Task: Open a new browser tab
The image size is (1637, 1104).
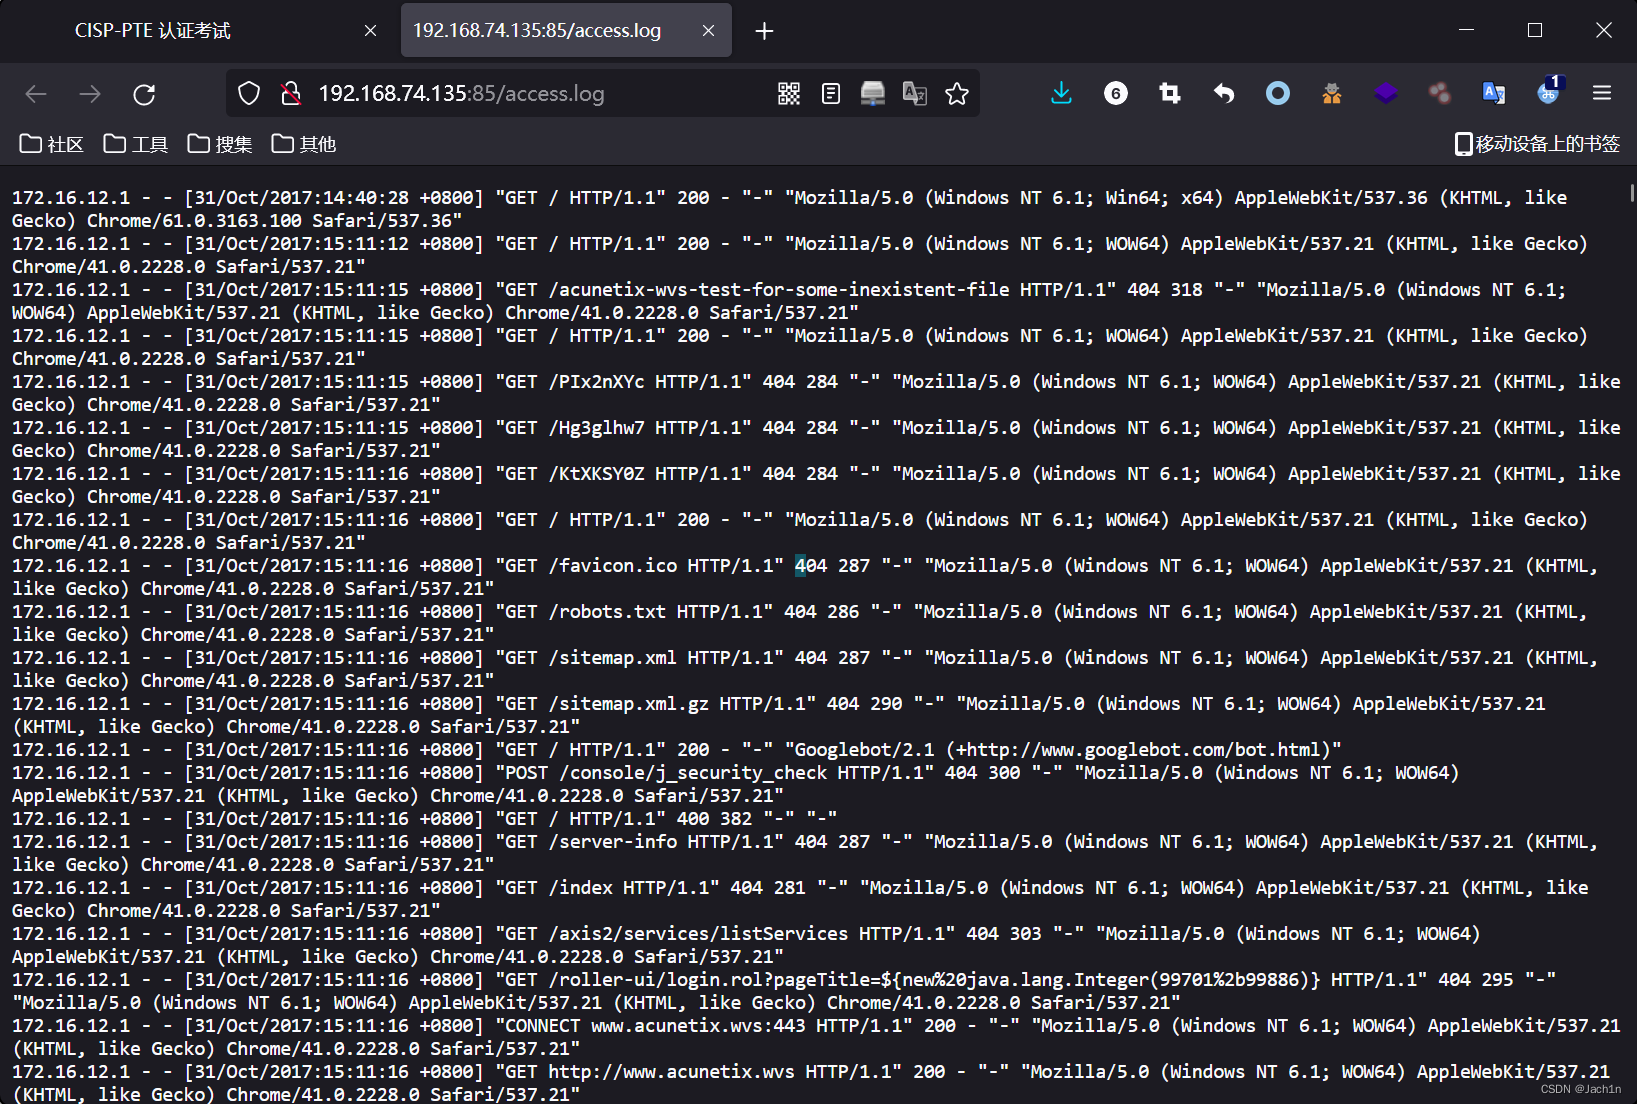Action: [764, 31]
